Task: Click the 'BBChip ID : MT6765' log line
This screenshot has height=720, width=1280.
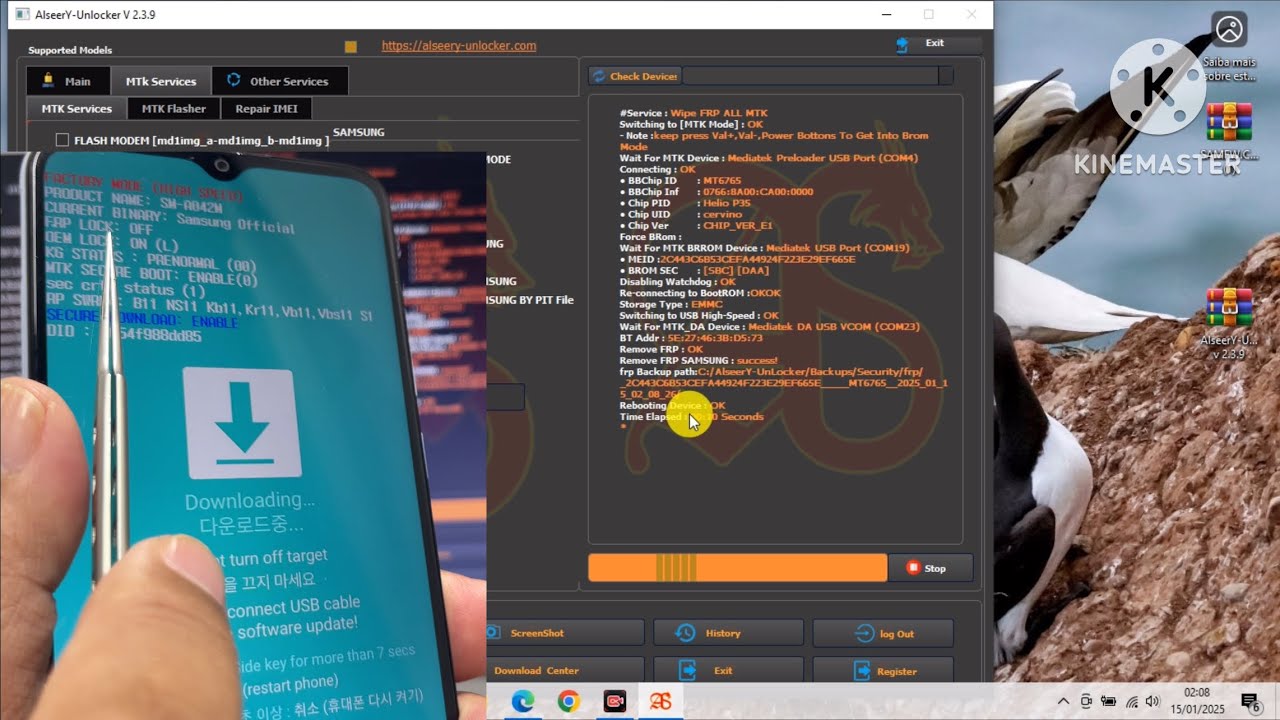Action: (681, 180)
